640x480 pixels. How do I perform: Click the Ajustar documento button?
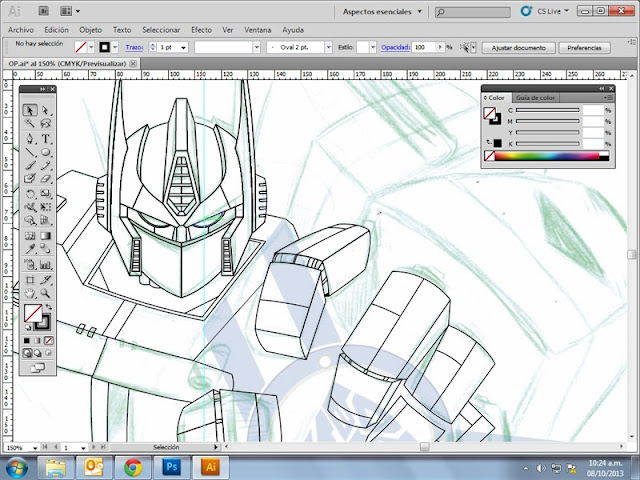[x=518, y=47]
